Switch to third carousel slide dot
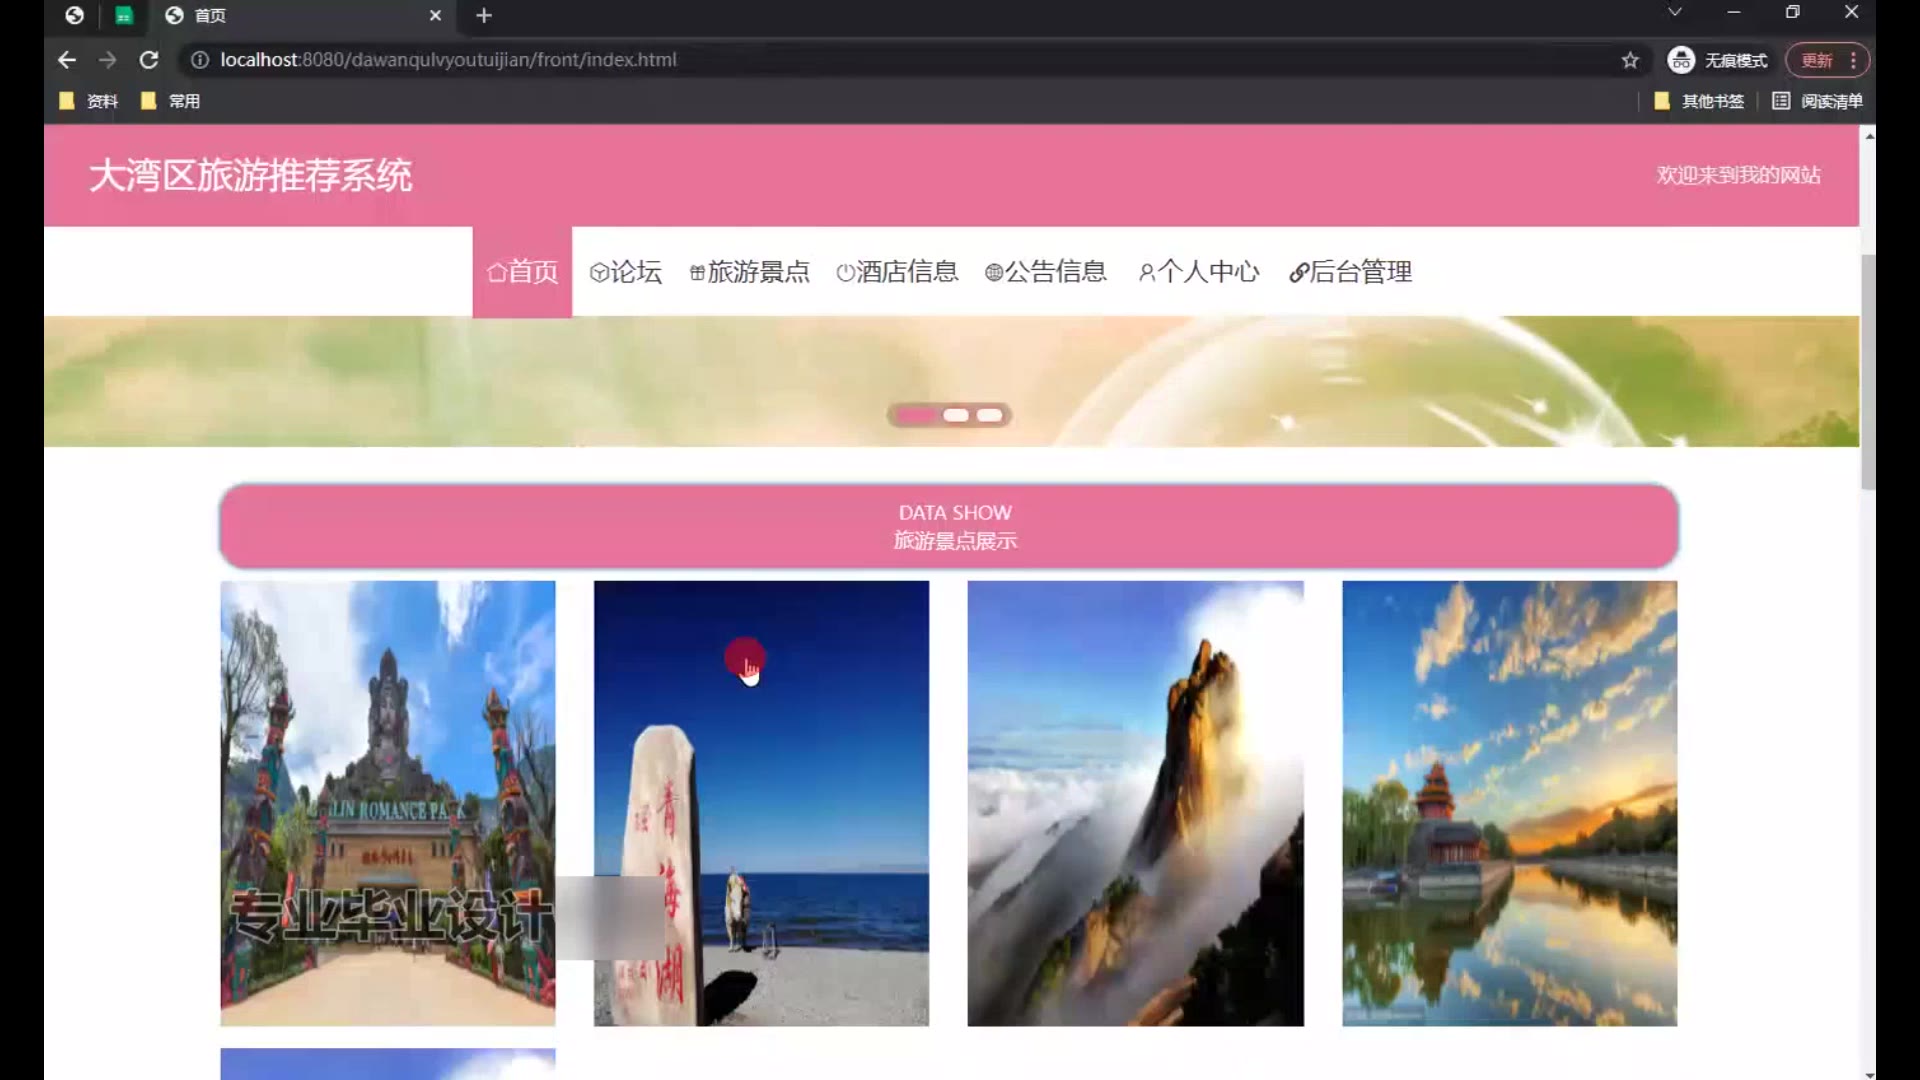The image size is (1920, 1080). [990, 415]
